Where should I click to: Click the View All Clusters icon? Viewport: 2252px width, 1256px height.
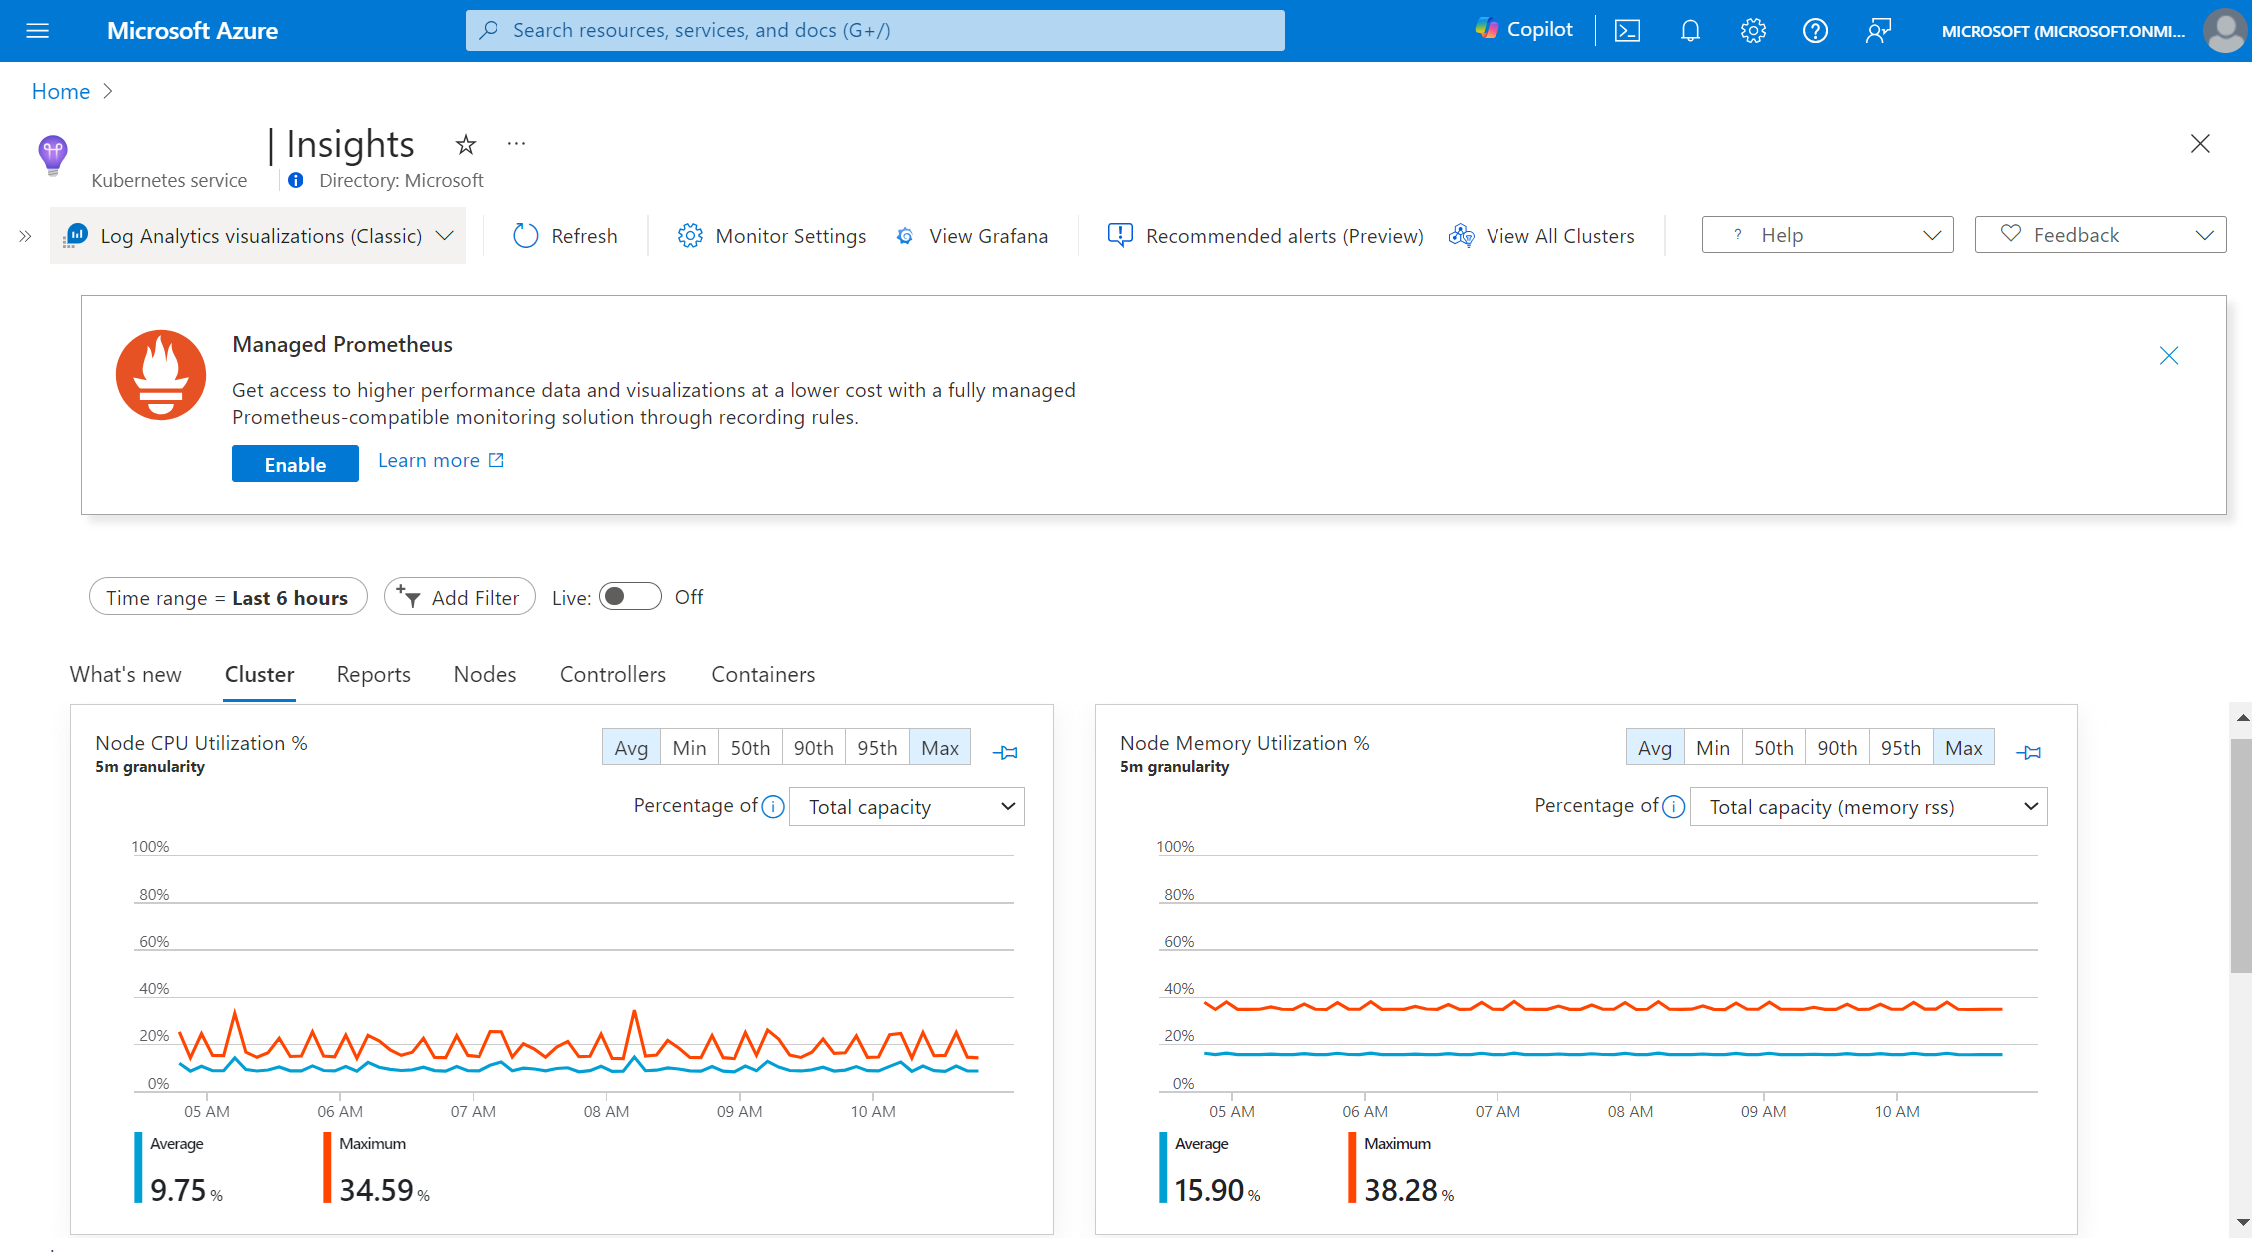click(x=1459, y=235)
